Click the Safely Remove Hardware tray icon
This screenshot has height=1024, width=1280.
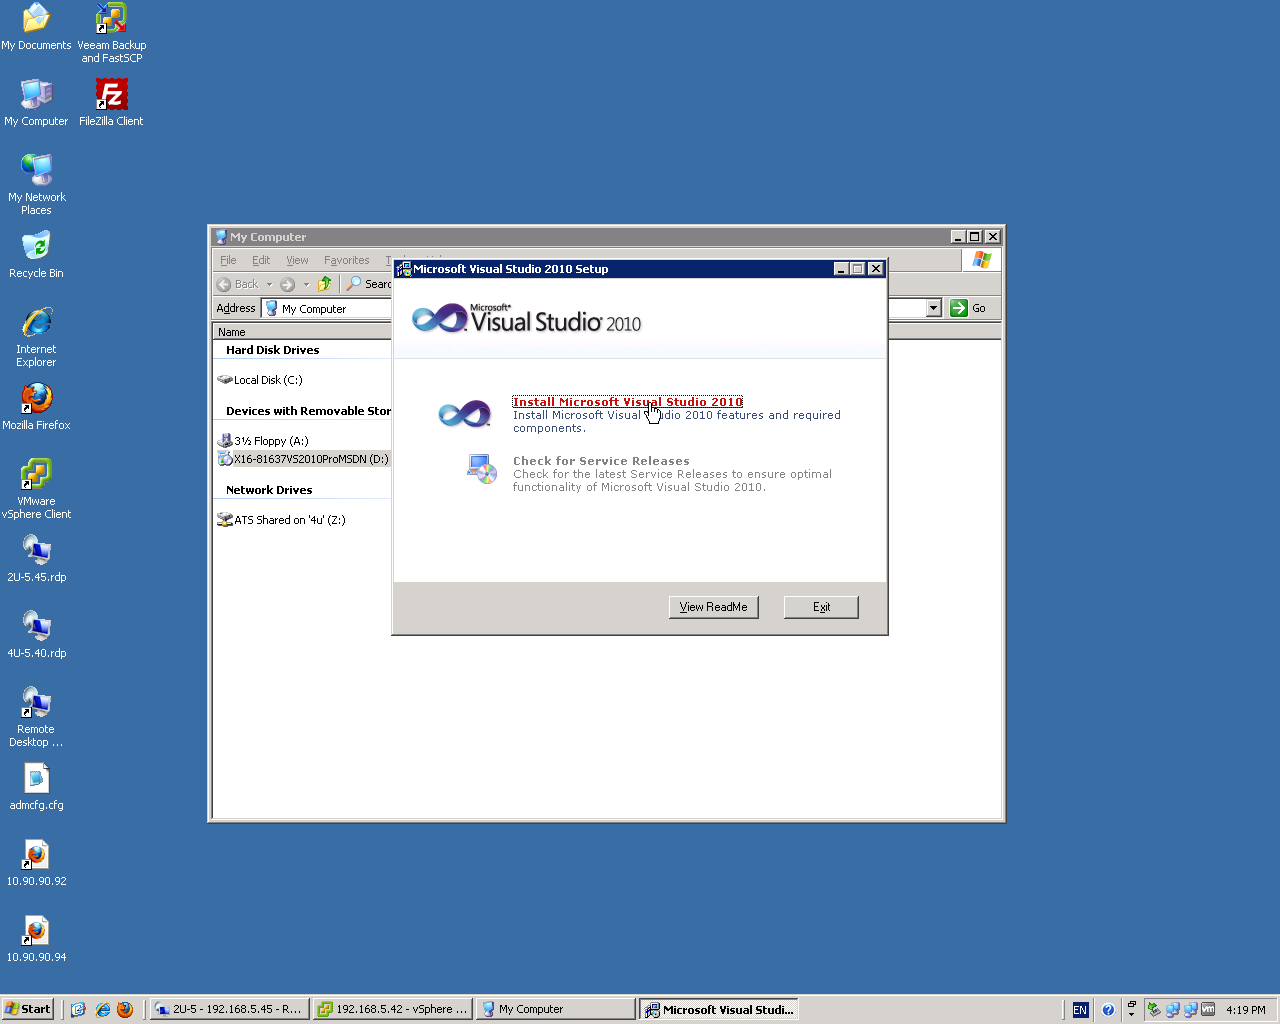click(1154, 1010)
